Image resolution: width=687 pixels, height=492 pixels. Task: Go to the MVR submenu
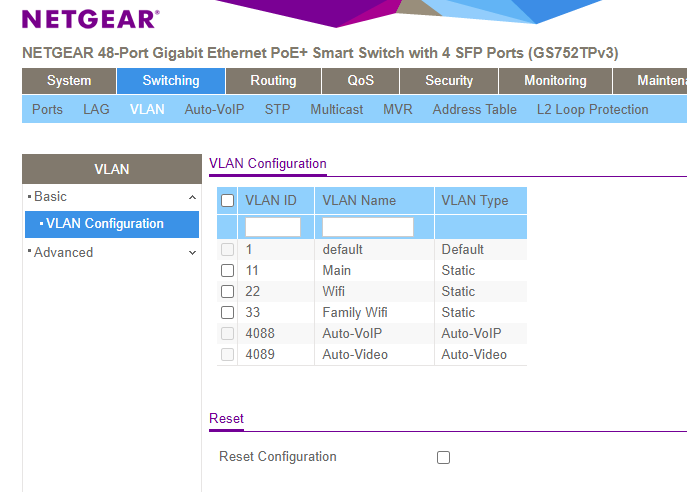pyautogui.click(x=398, y=109)
